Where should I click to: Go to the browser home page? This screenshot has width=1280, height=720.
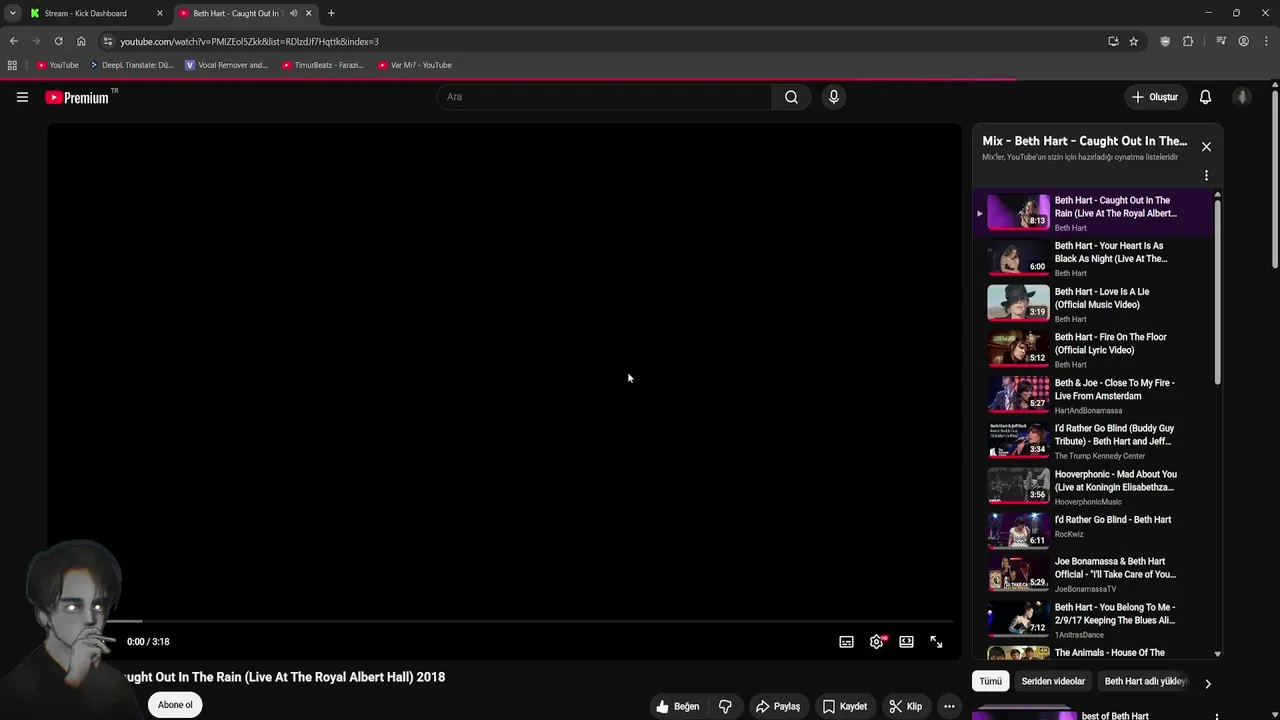(x=81, y=41)
